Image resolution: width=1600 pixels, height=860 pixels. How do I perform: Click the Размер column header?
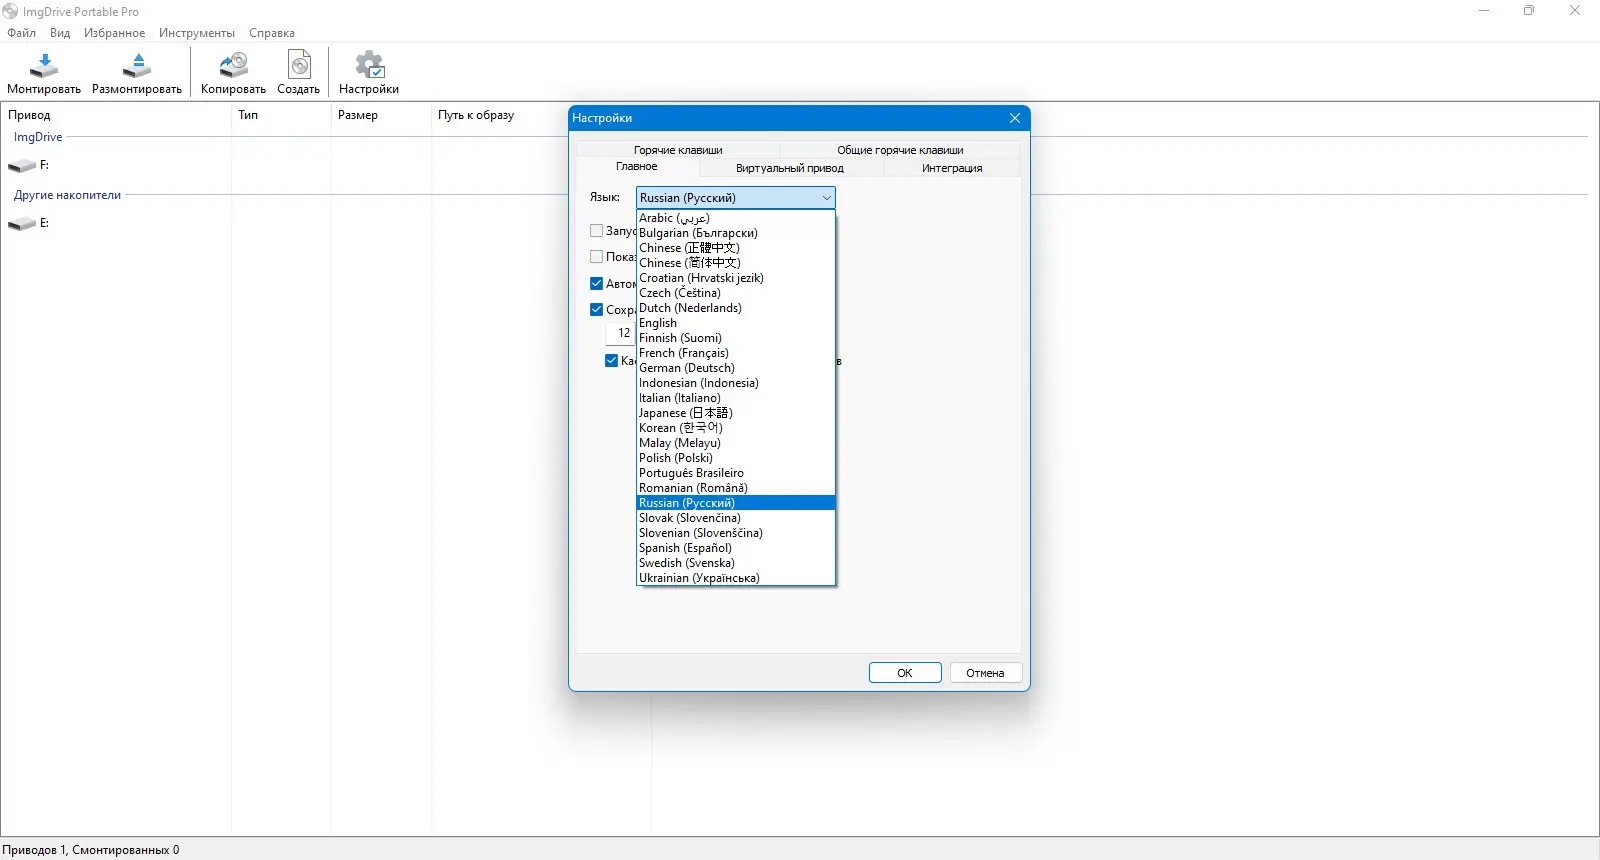(381, 115)
